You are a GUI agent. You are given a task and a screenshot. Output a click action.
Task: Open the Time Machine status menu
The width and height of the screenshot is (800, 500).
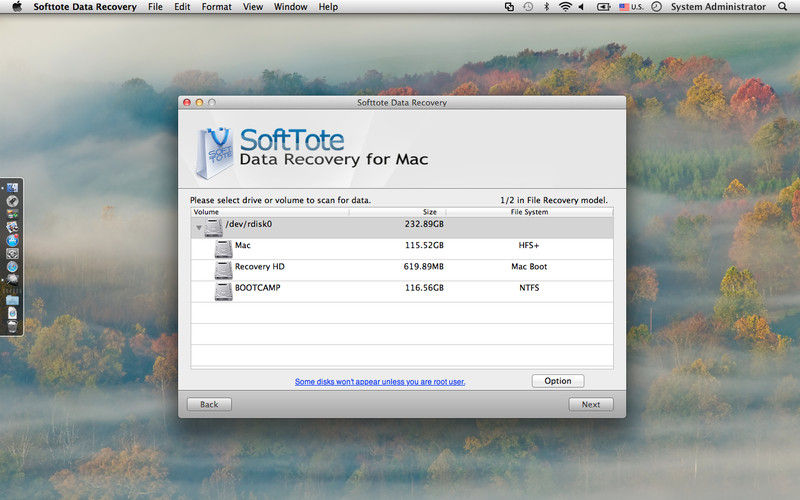point(528,7)
